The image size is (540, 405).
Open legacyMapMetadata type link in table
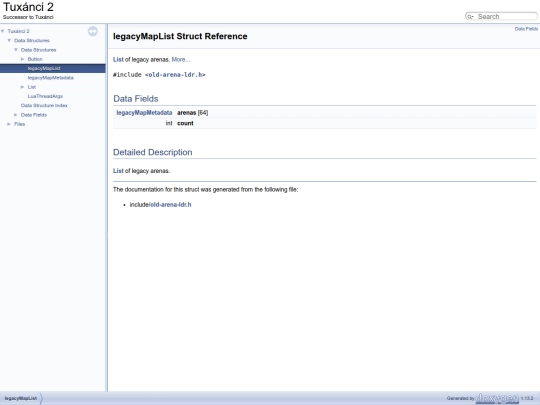tap(144, 113)
